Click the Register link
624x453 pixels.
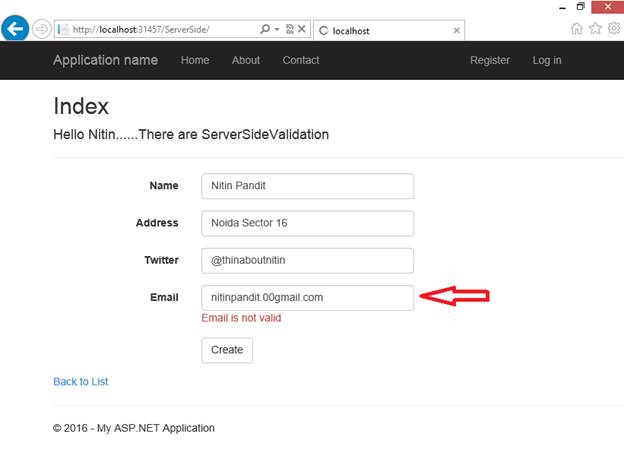pos(490,60)
